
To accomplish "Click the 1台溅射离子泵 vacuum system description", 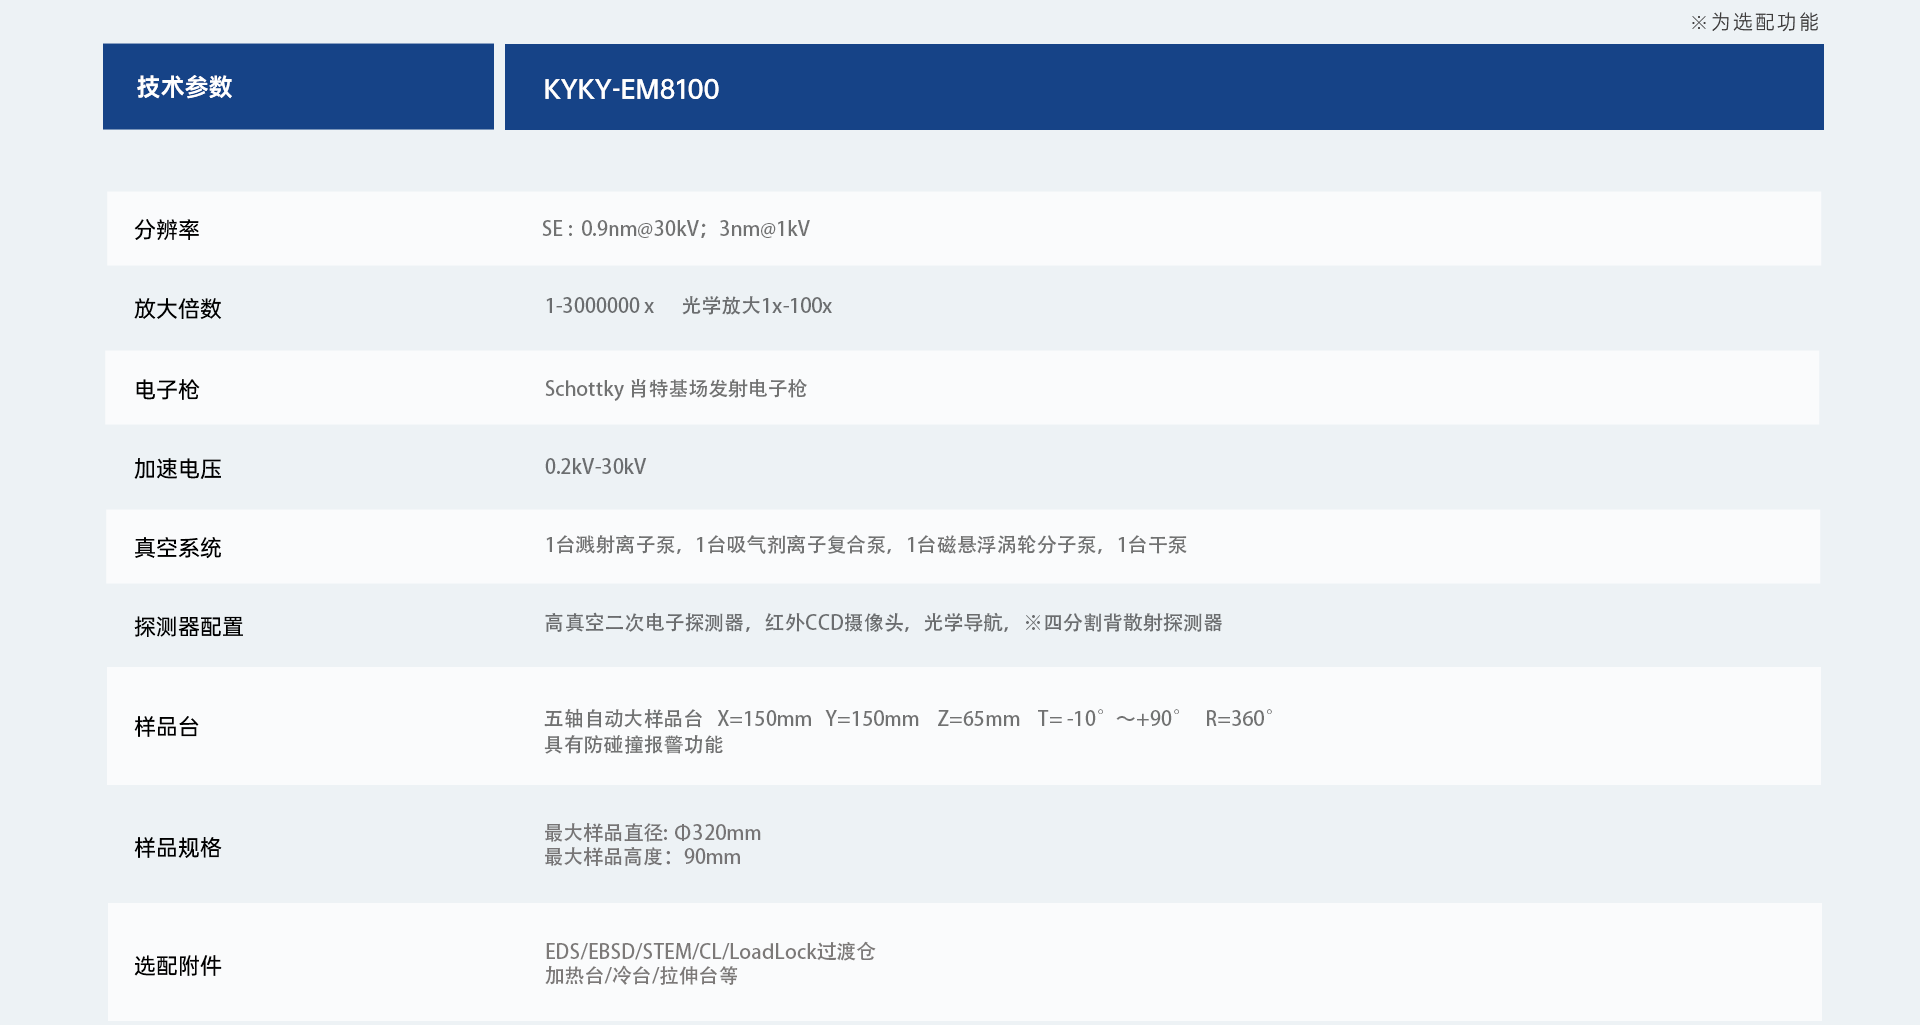I will click(865, 545).
